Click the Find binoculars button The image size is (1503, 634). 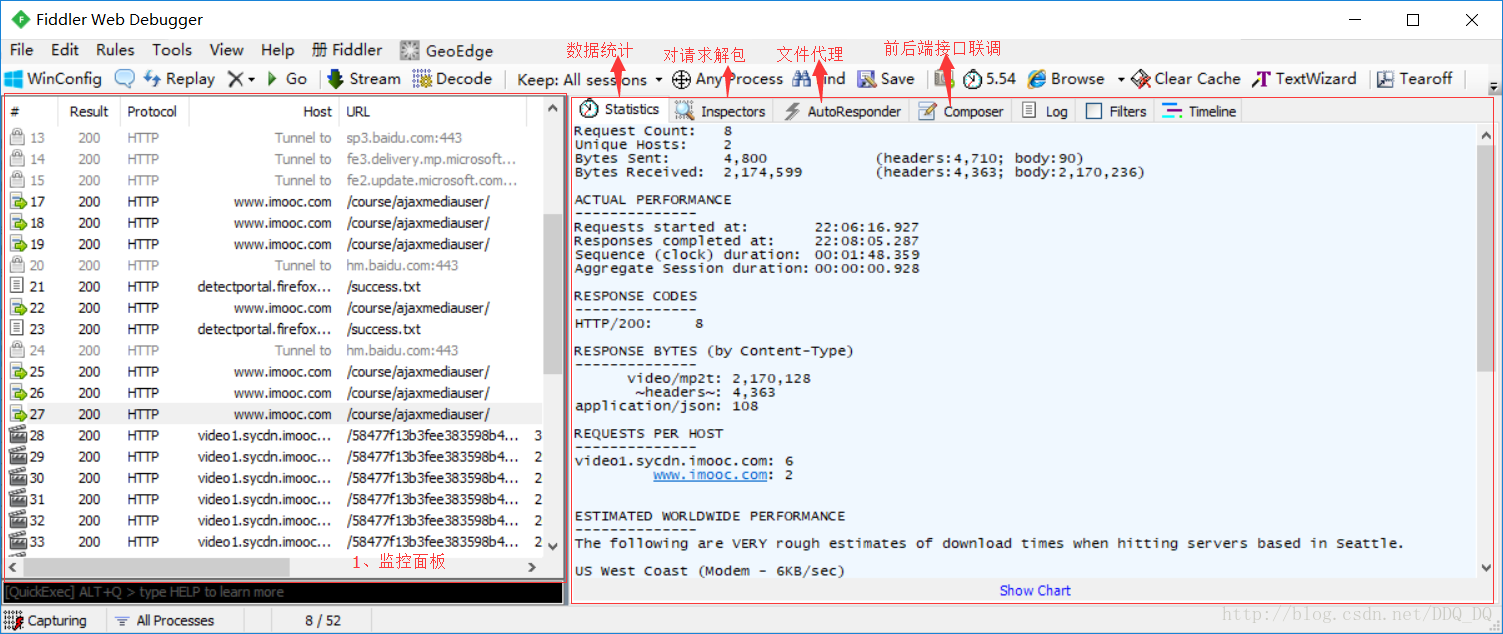(x=818, y=79)
